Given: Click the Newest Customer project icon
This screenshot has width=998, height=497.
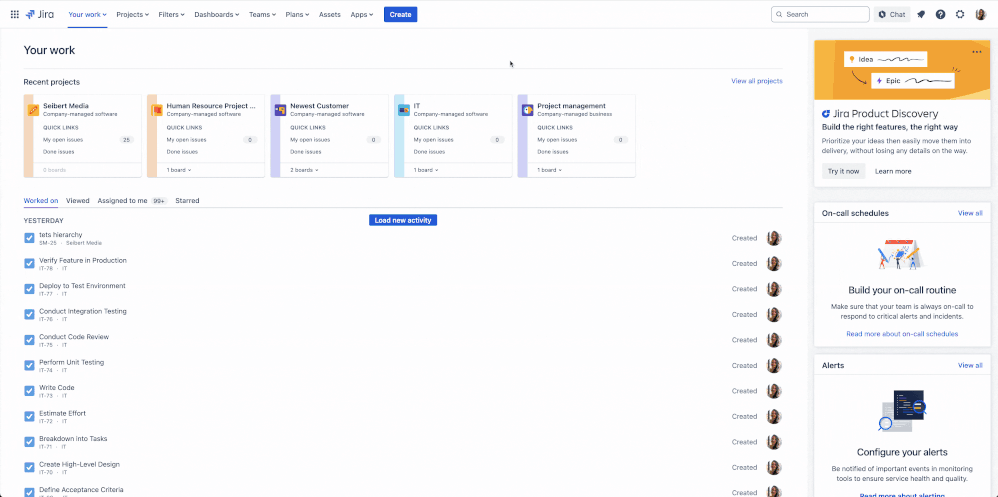Looking at the screenshot, I should click(x=280, y=110).
